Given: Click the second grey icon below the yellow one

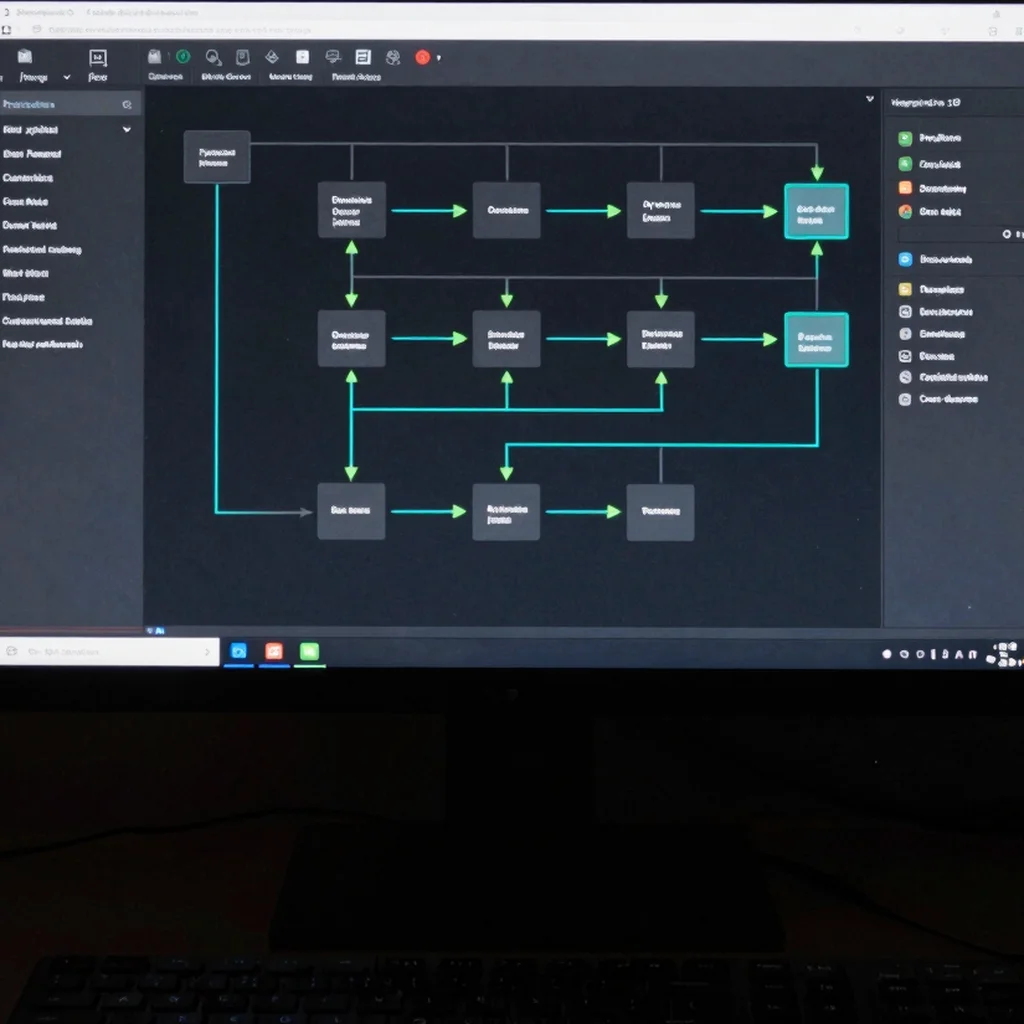Looking at the screenshot, I should click(905, 334).
